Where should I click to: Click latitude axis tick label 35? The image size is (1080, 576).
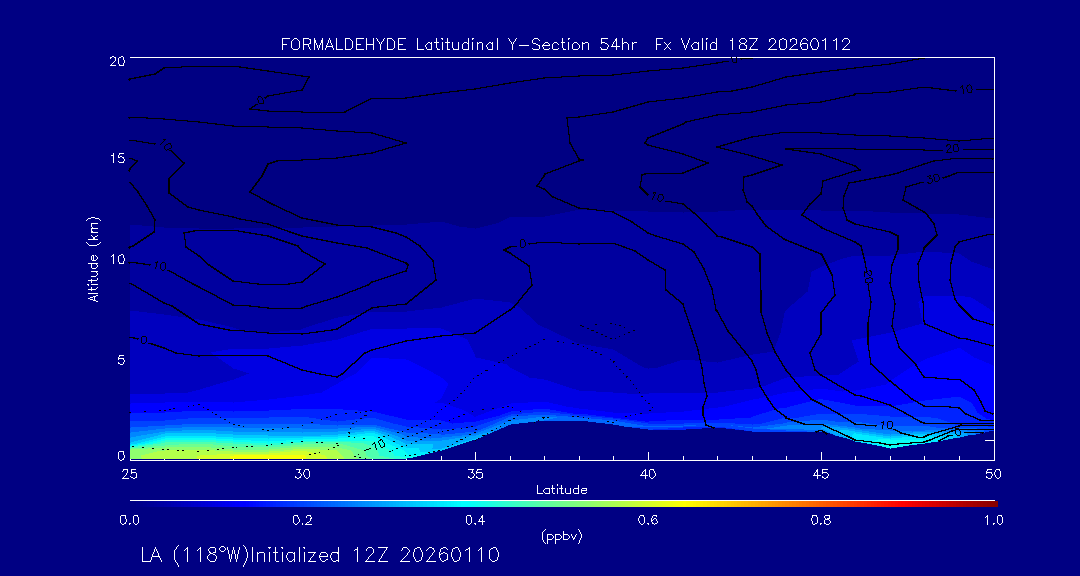[x=475, y=474]
